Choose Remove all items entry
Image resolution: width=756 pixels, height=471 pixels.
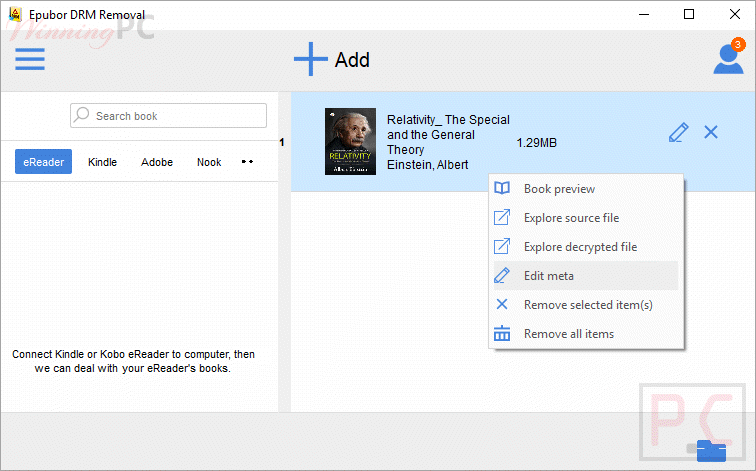586,333
